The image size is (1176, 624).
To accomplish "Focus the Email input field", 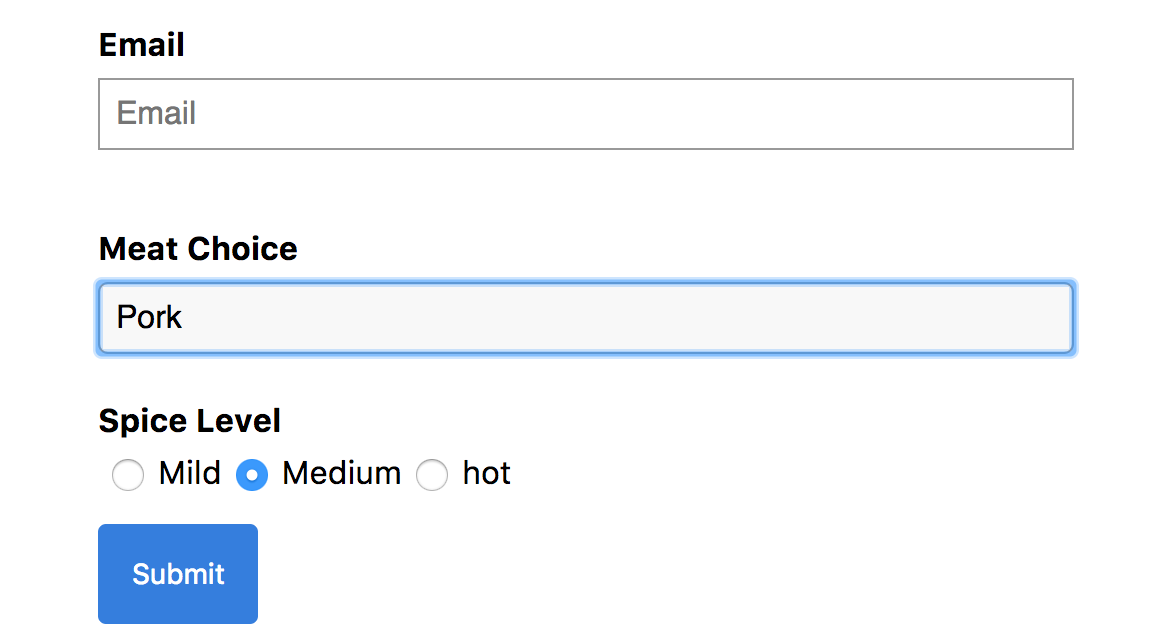I will (586, 114).
